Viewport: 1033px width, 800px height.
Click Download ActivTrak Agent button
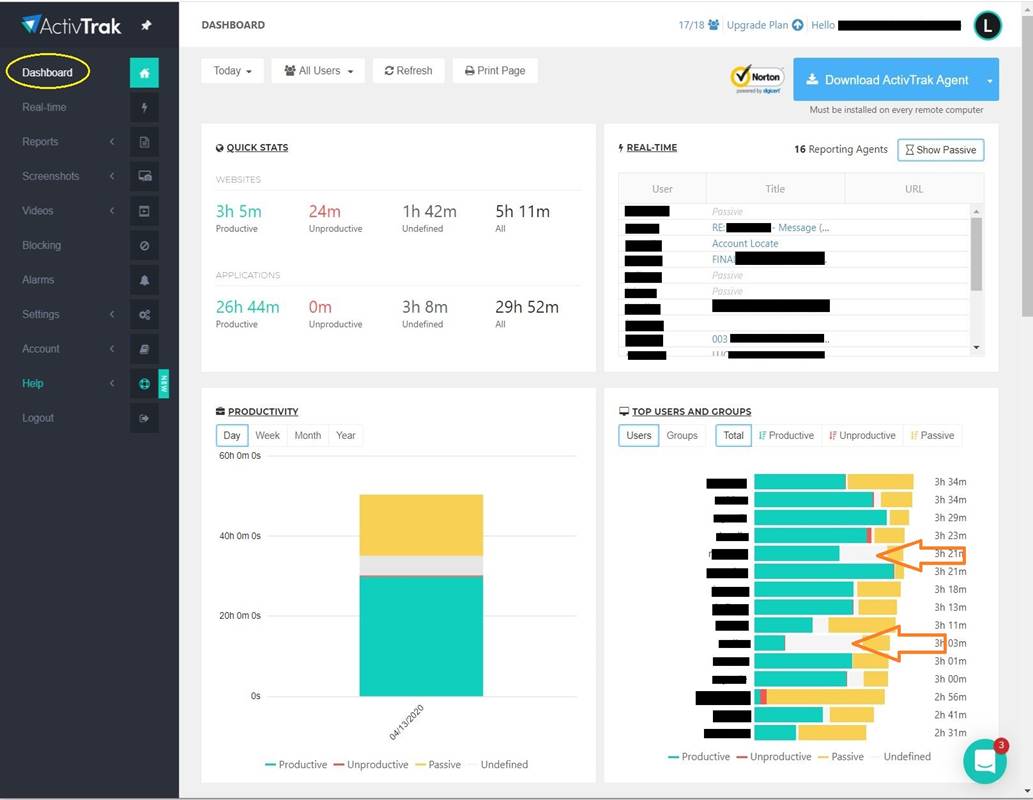coord(887,80)
